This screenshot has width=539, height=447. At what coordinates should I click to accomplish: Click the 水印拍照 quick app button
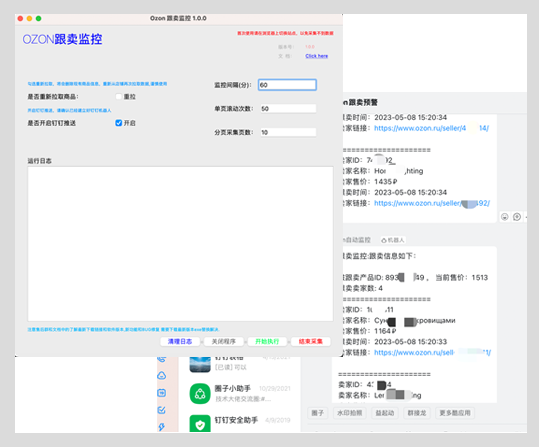click(350, 413)
